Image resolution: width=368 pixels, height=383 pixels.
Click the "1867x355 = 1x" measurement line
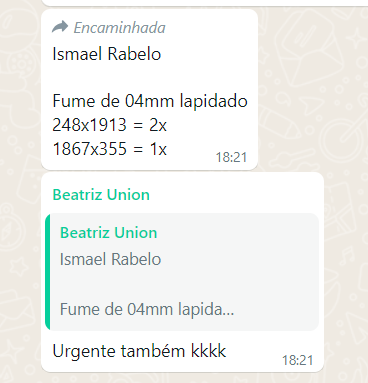109,149
